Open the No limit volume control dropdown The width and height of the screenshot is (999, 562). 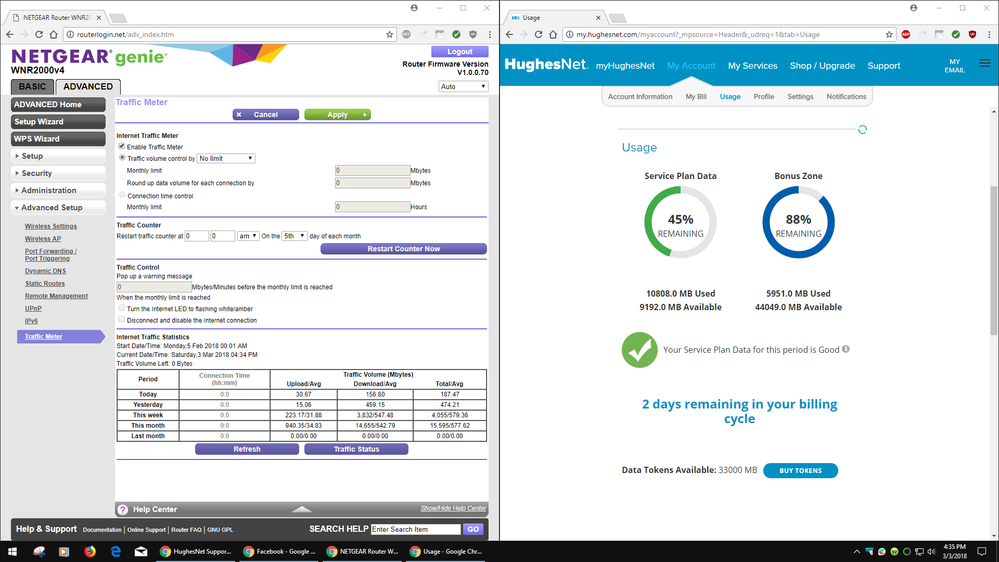click(x=226, y=158)
